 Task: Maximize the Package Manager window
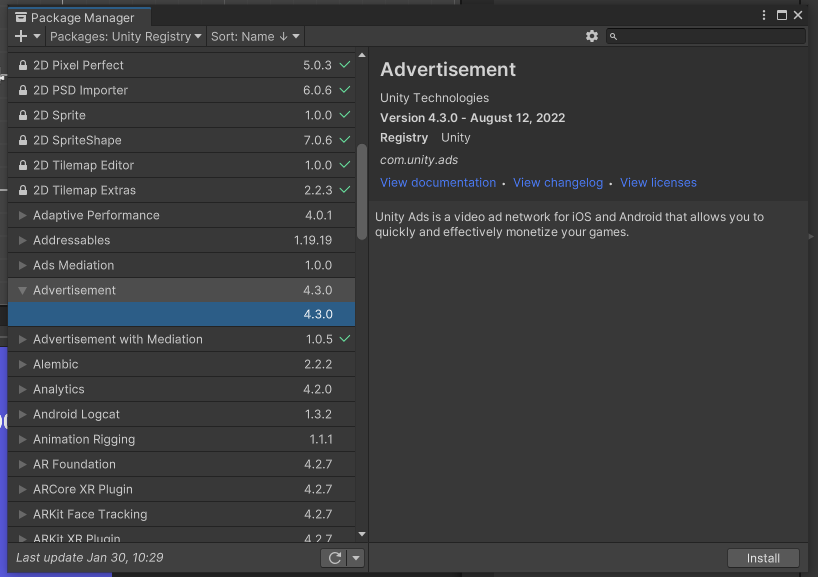coord(781,15)
